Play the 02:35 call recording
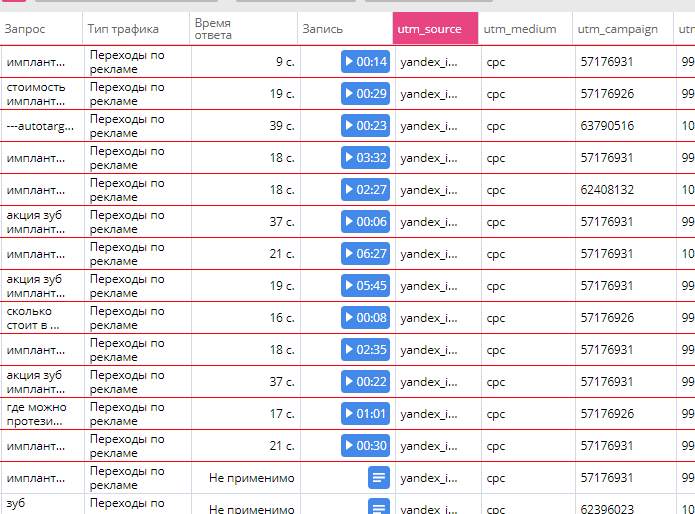This screenshot has height=514, width=695. click(365, 349)
